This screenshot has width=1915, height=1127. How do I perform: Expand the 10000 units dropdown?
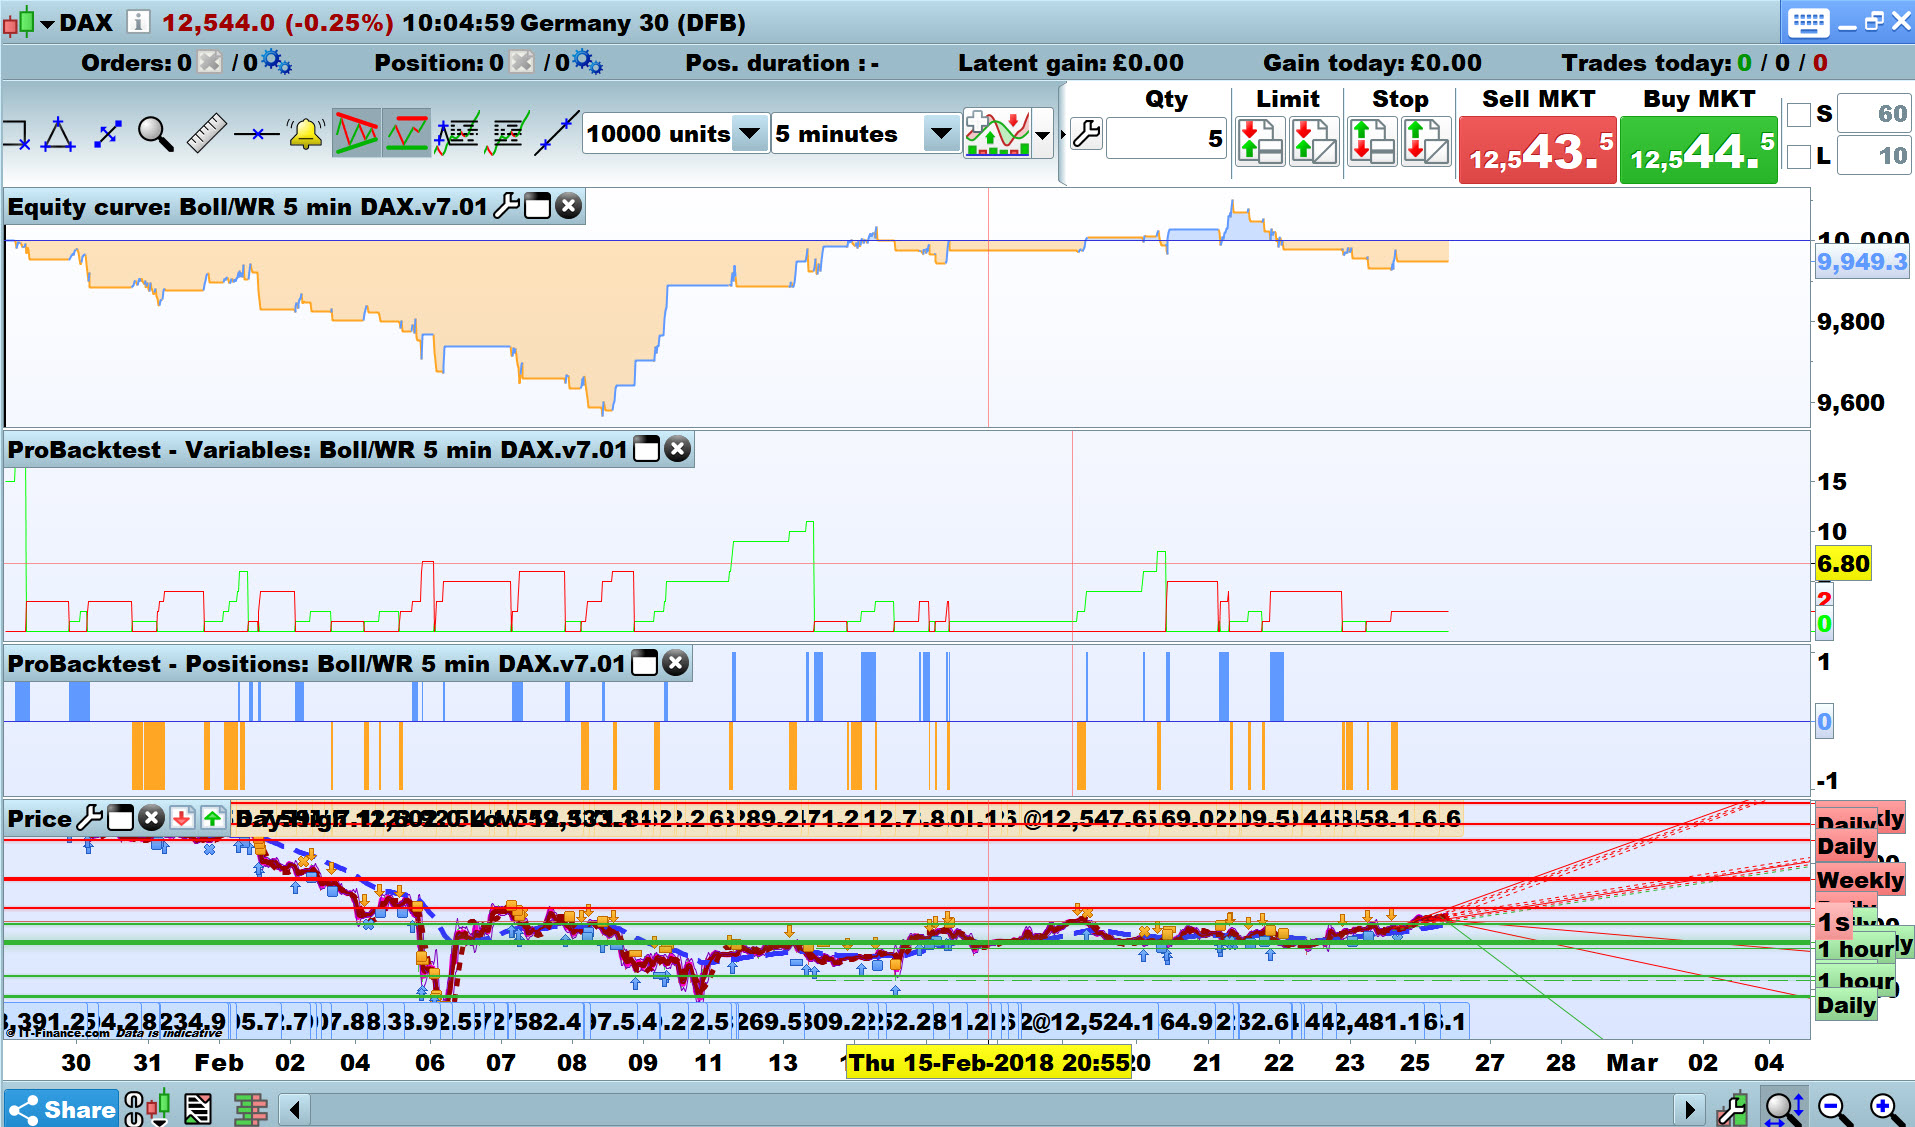click(x=749, y=133)
